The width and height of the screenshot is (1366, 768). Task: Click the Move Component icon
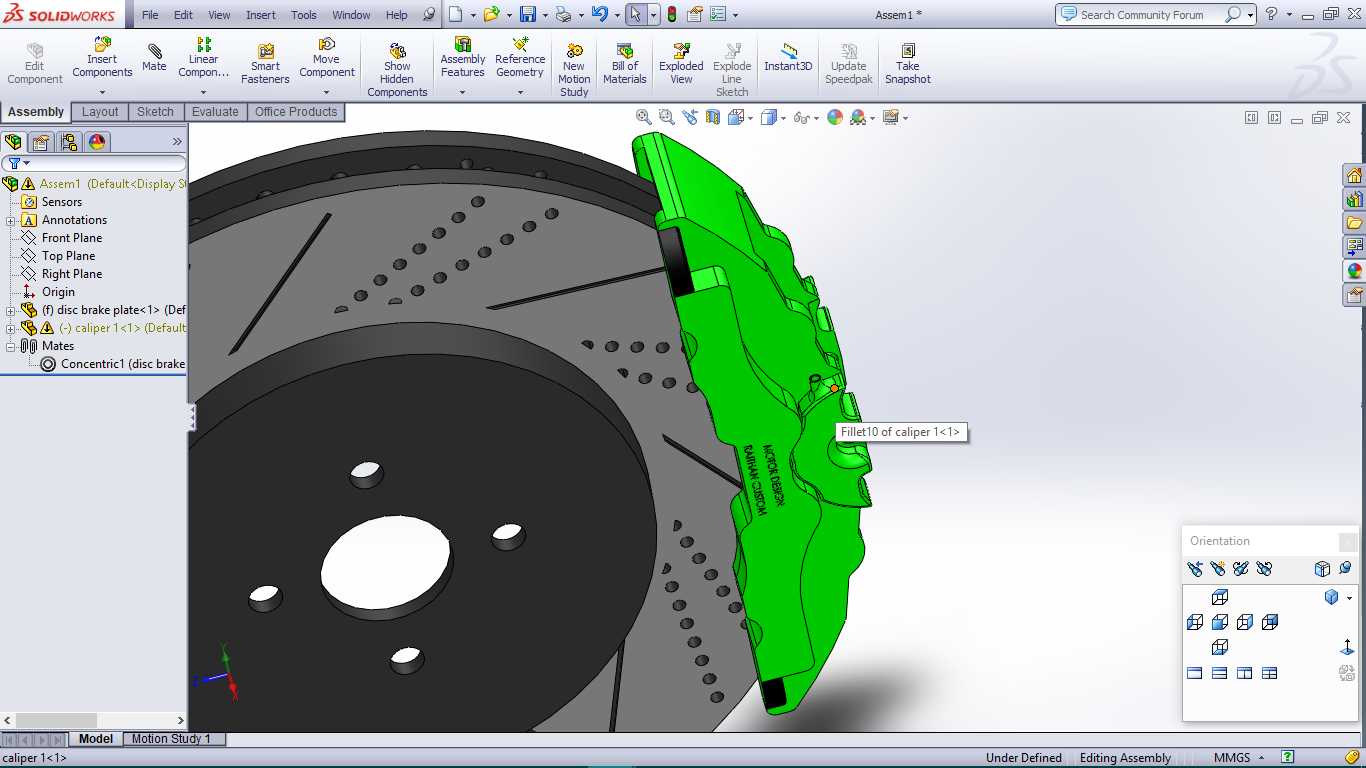tap(327, 44)
